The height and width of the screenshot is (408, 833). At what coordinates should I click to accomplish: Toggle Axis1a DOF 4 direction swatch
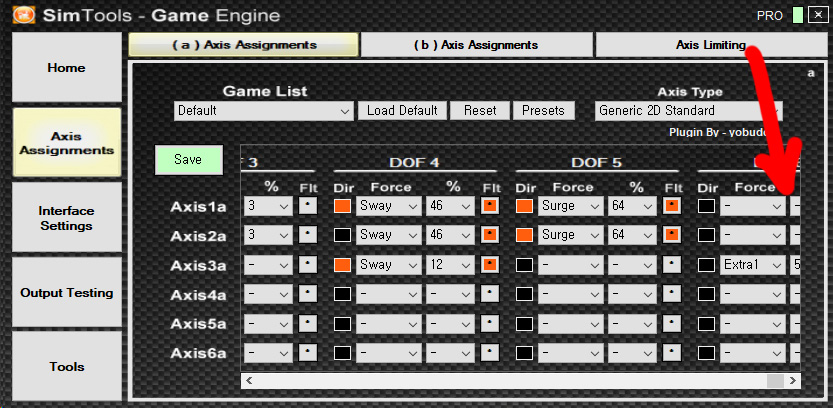342,206
